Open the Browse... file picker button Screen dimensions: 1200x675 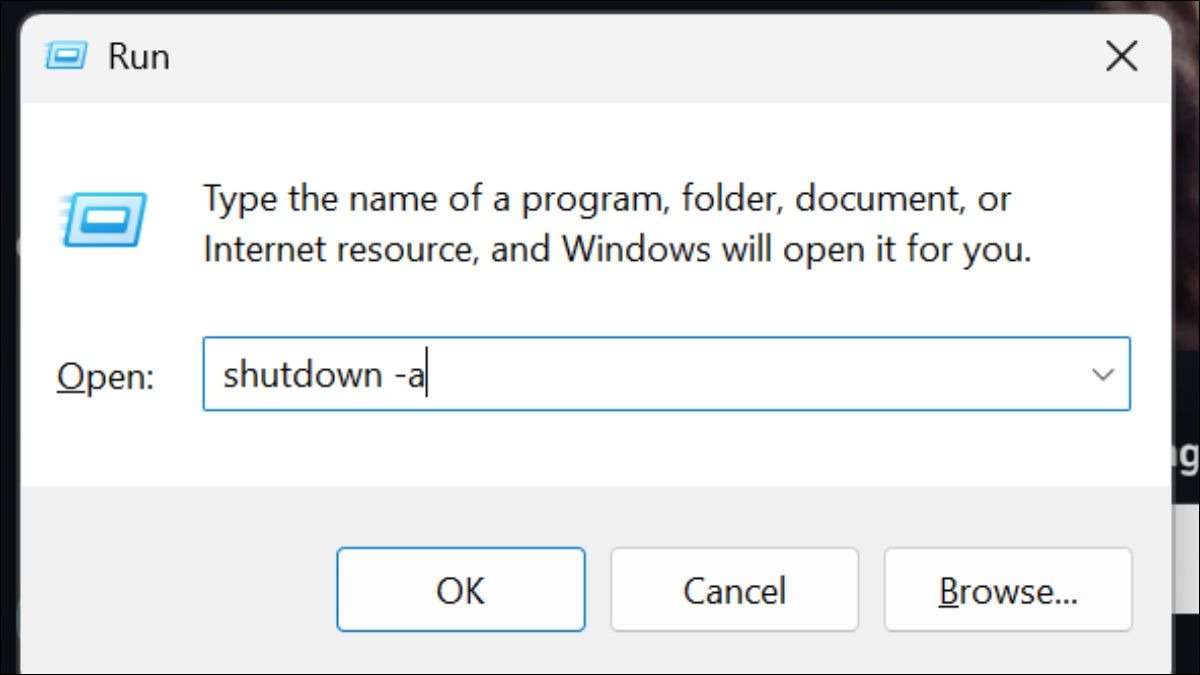tap(1008, 590)
